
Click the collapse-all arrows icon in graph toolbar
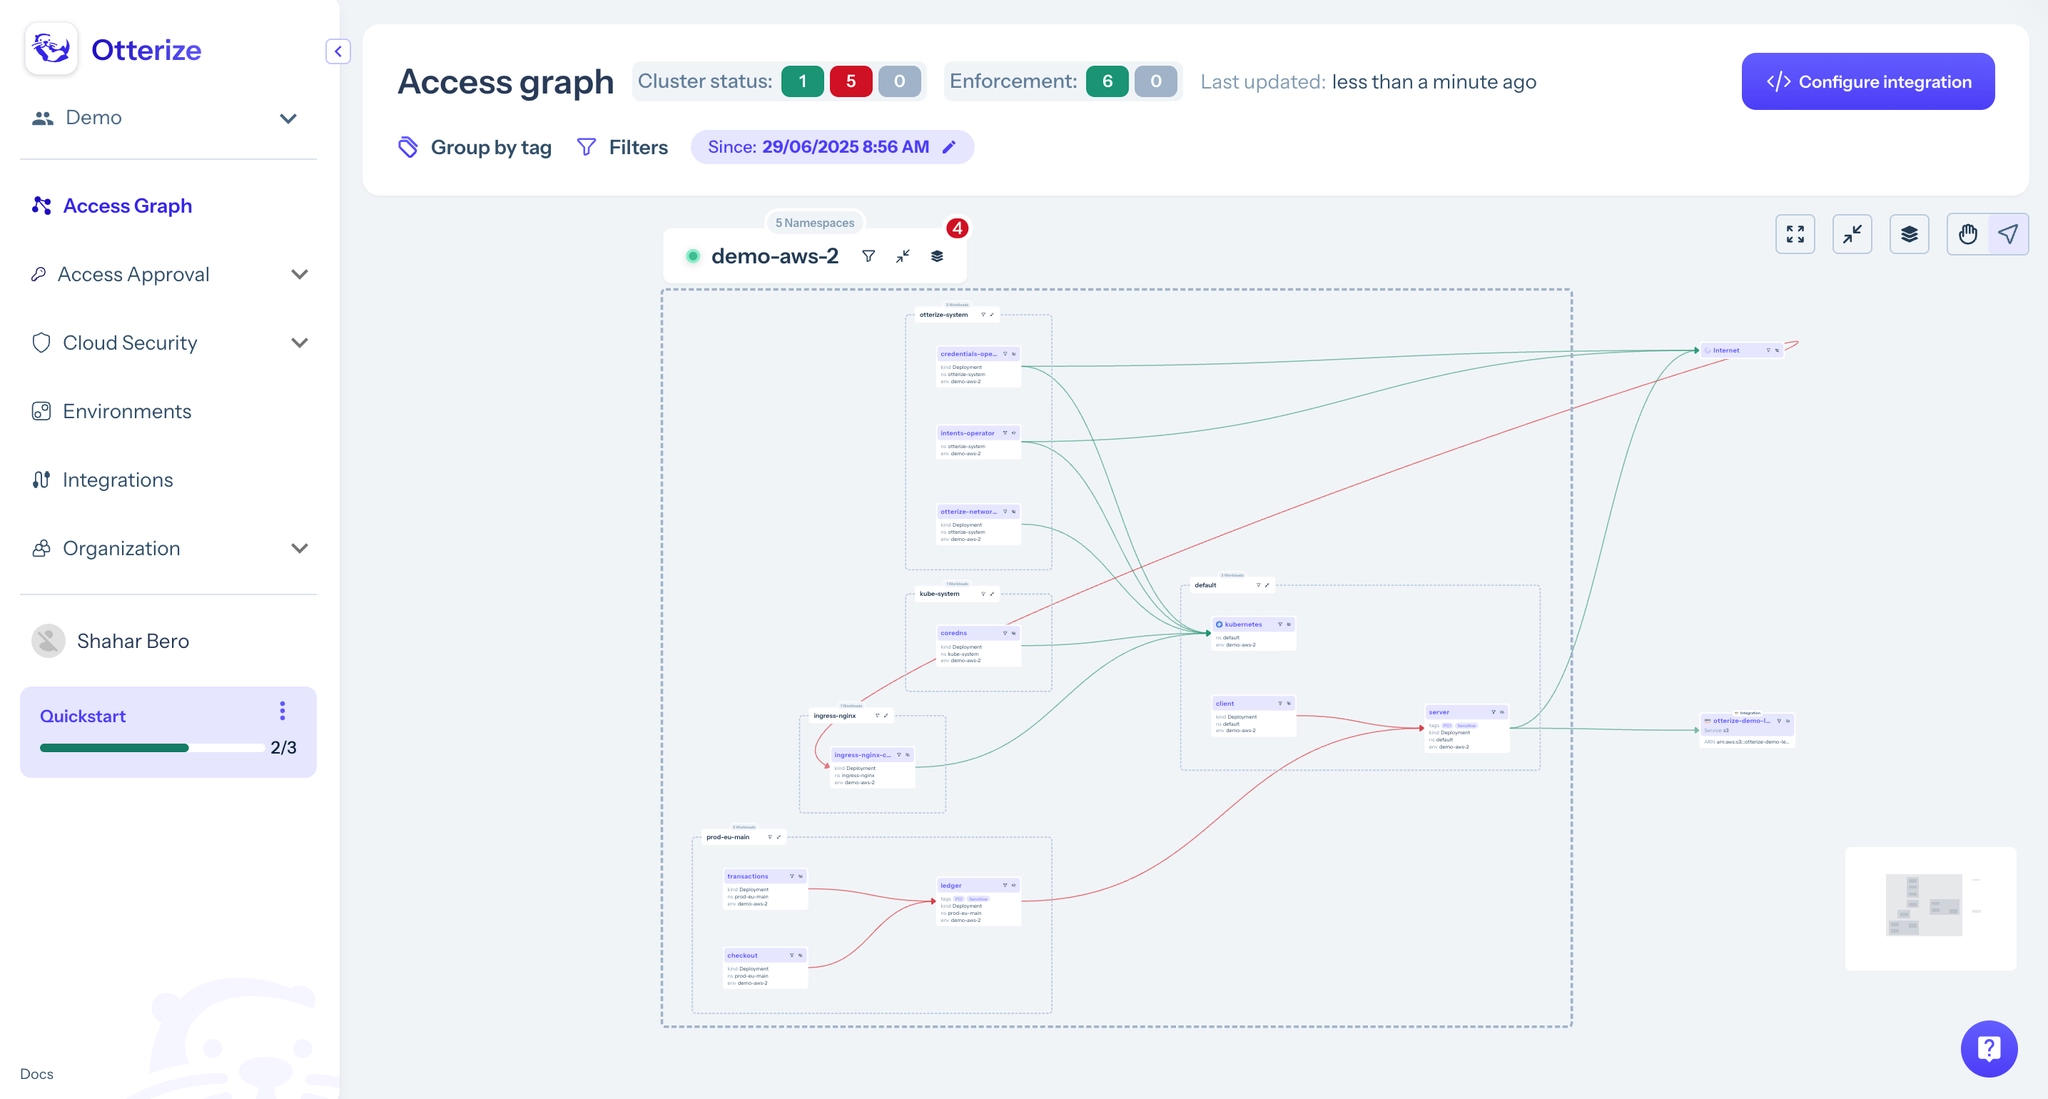(1852, 234)
